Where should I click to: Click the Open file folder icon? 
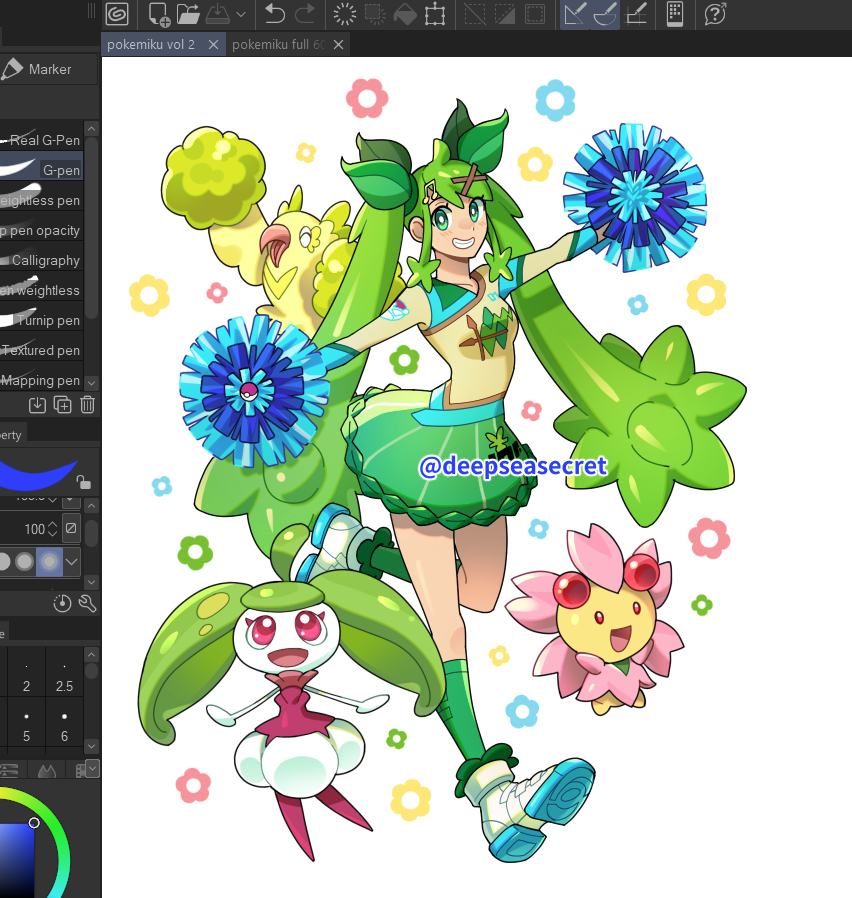pos(188,14)
